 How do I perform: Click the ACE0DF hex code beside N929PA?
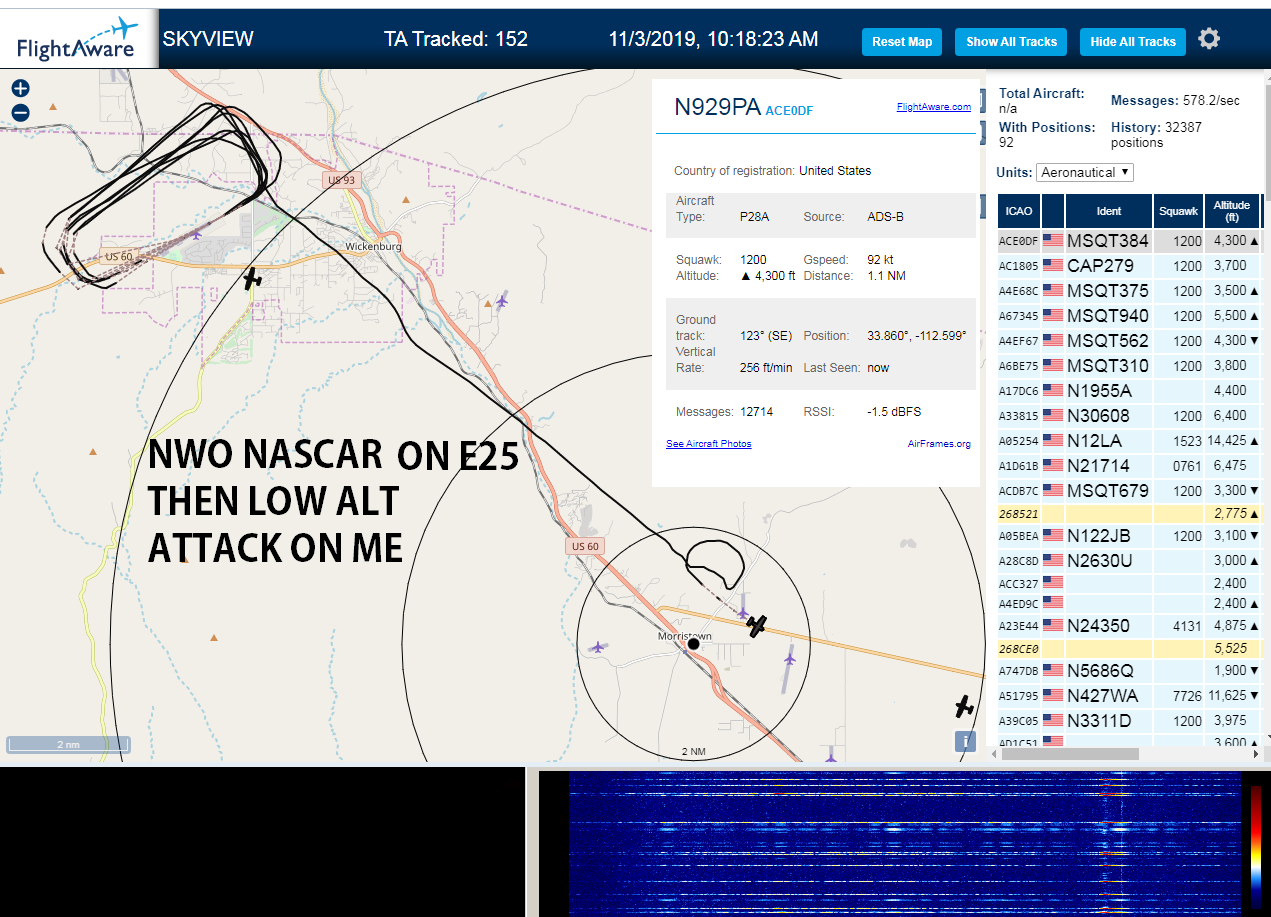789,111
